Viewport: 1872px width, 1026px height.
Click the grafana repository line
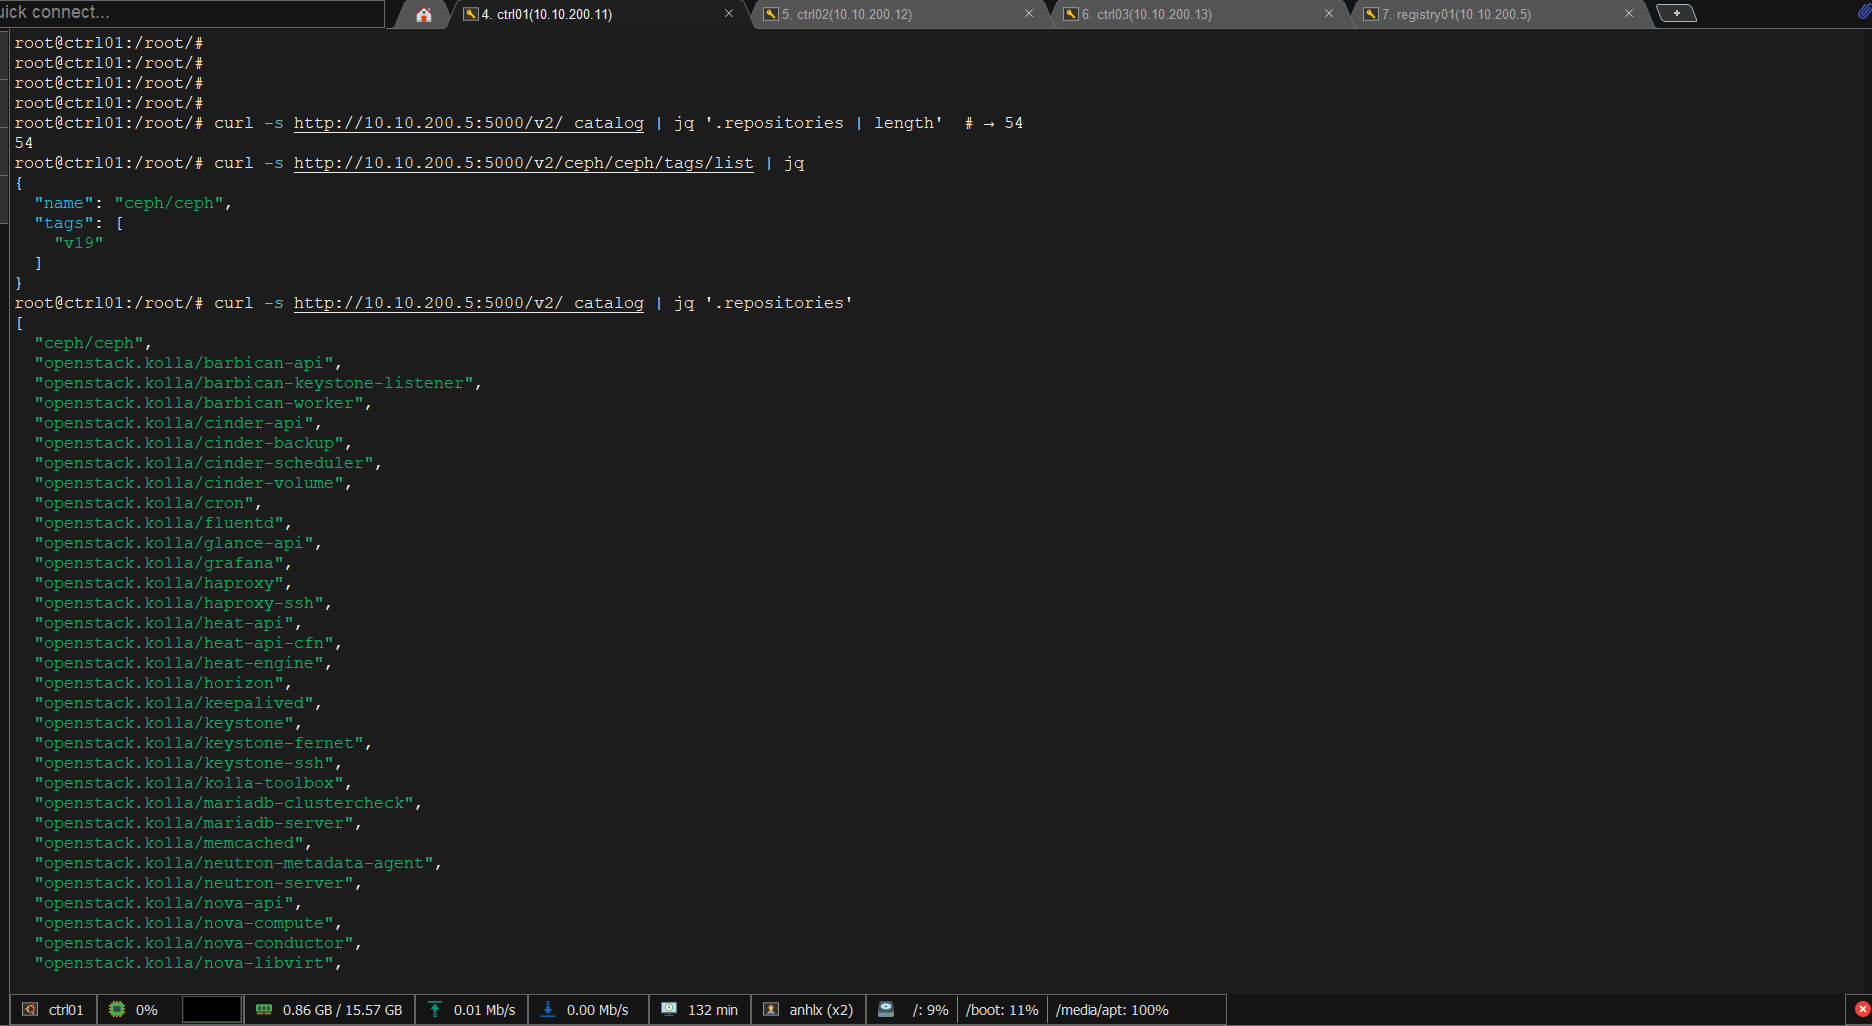pyautogui.click(x=163, y=563)
